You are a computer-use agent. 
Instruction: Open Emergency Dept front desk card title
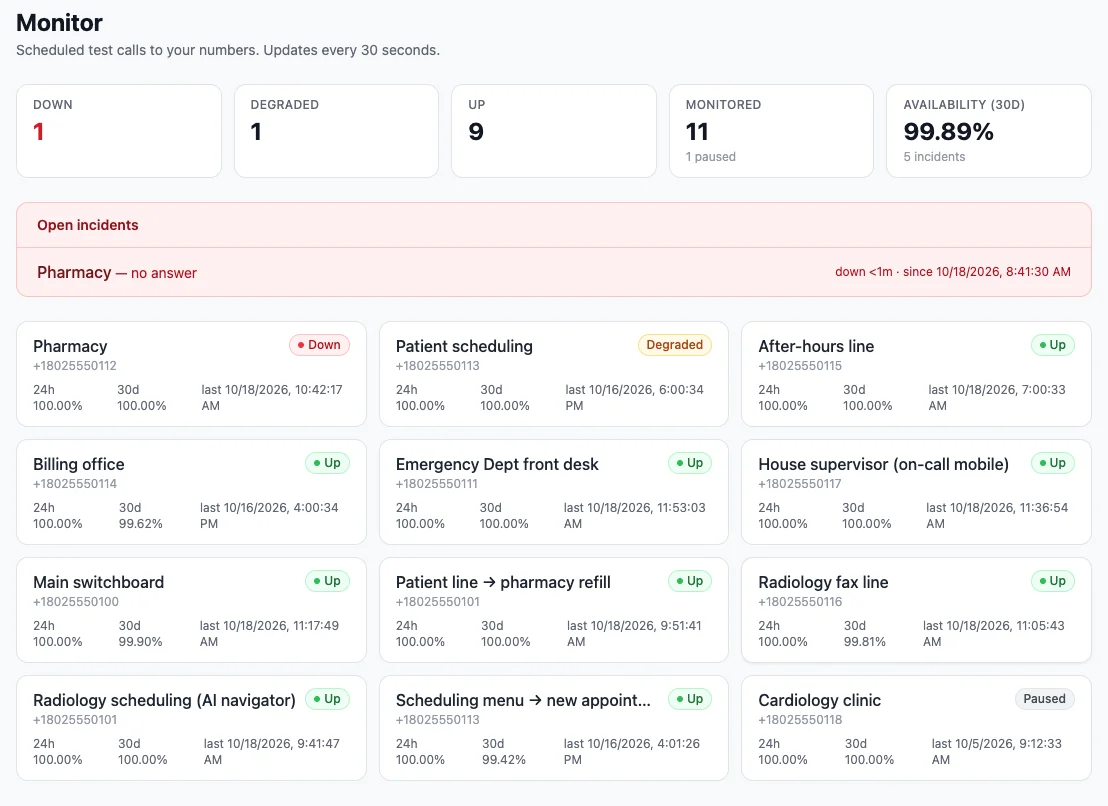pos(497,464)
